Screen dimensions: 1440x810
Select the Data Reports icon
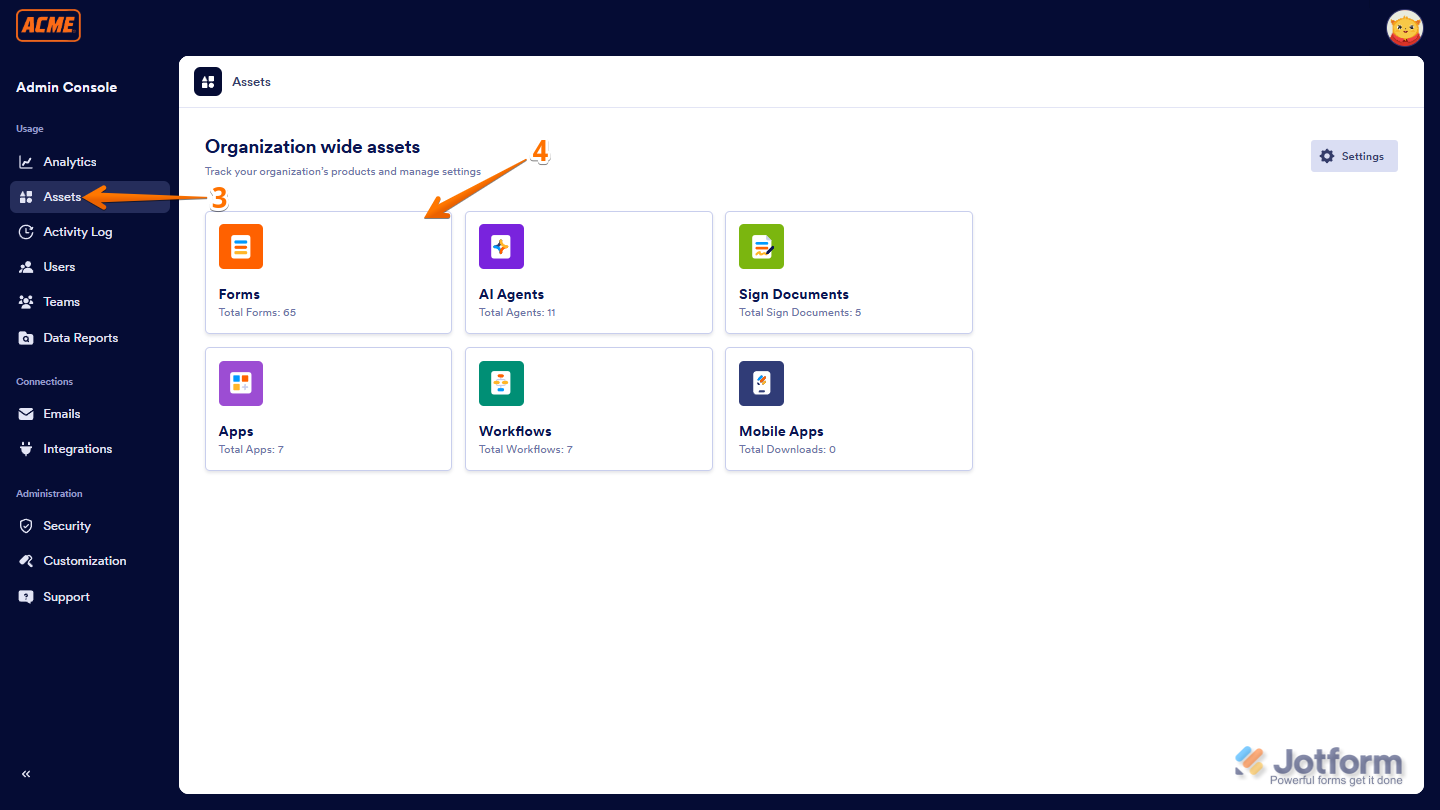[x=27, y=337]
